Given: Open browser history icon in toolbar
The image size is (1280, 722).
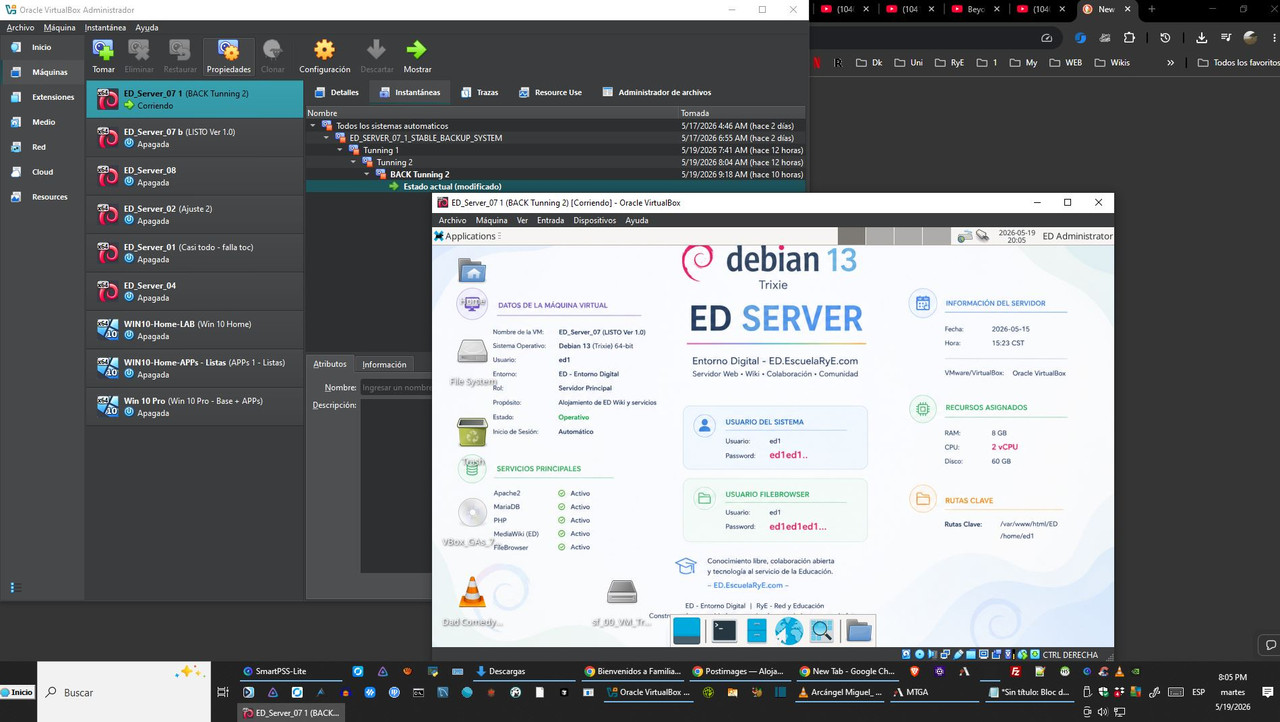Looking at the screenshot, I should [1165, 38].
